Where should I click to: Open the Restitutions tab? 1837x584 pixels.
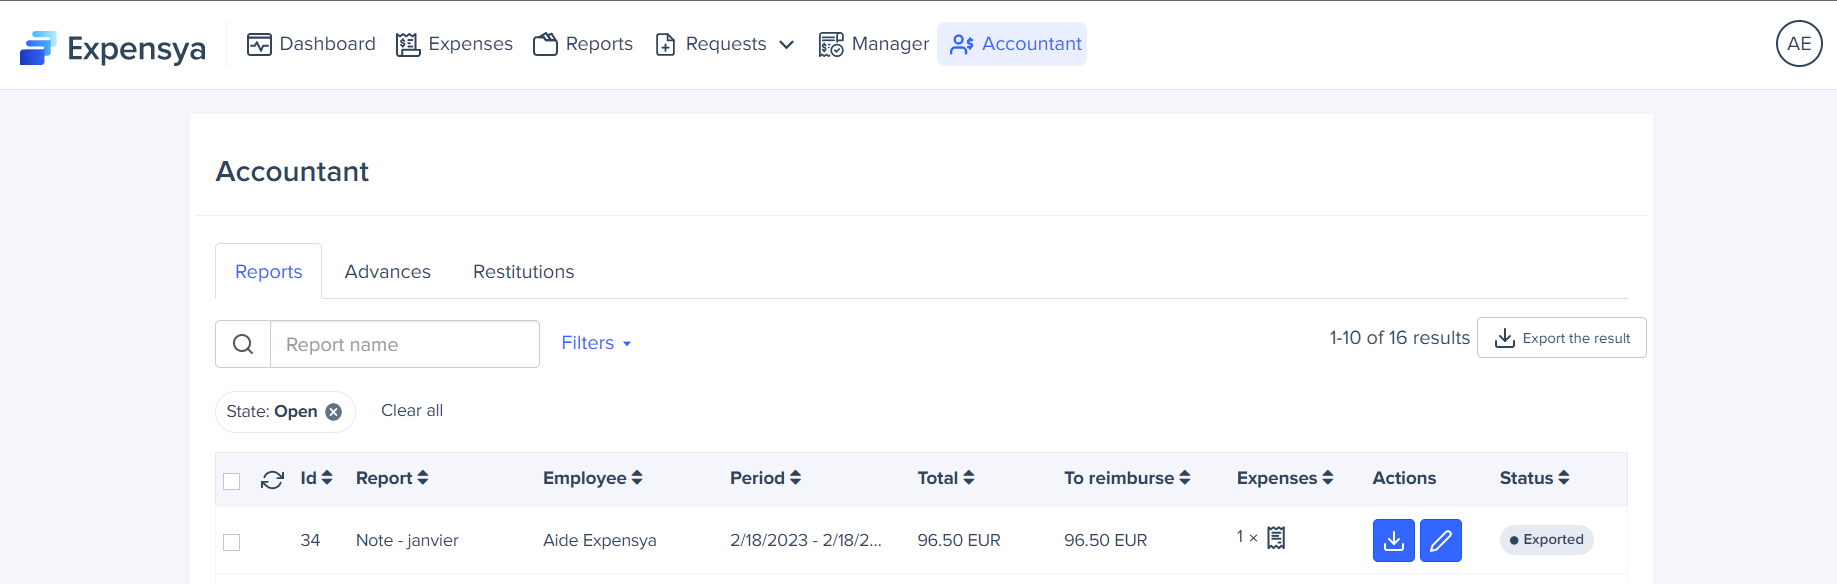point(523,272)
